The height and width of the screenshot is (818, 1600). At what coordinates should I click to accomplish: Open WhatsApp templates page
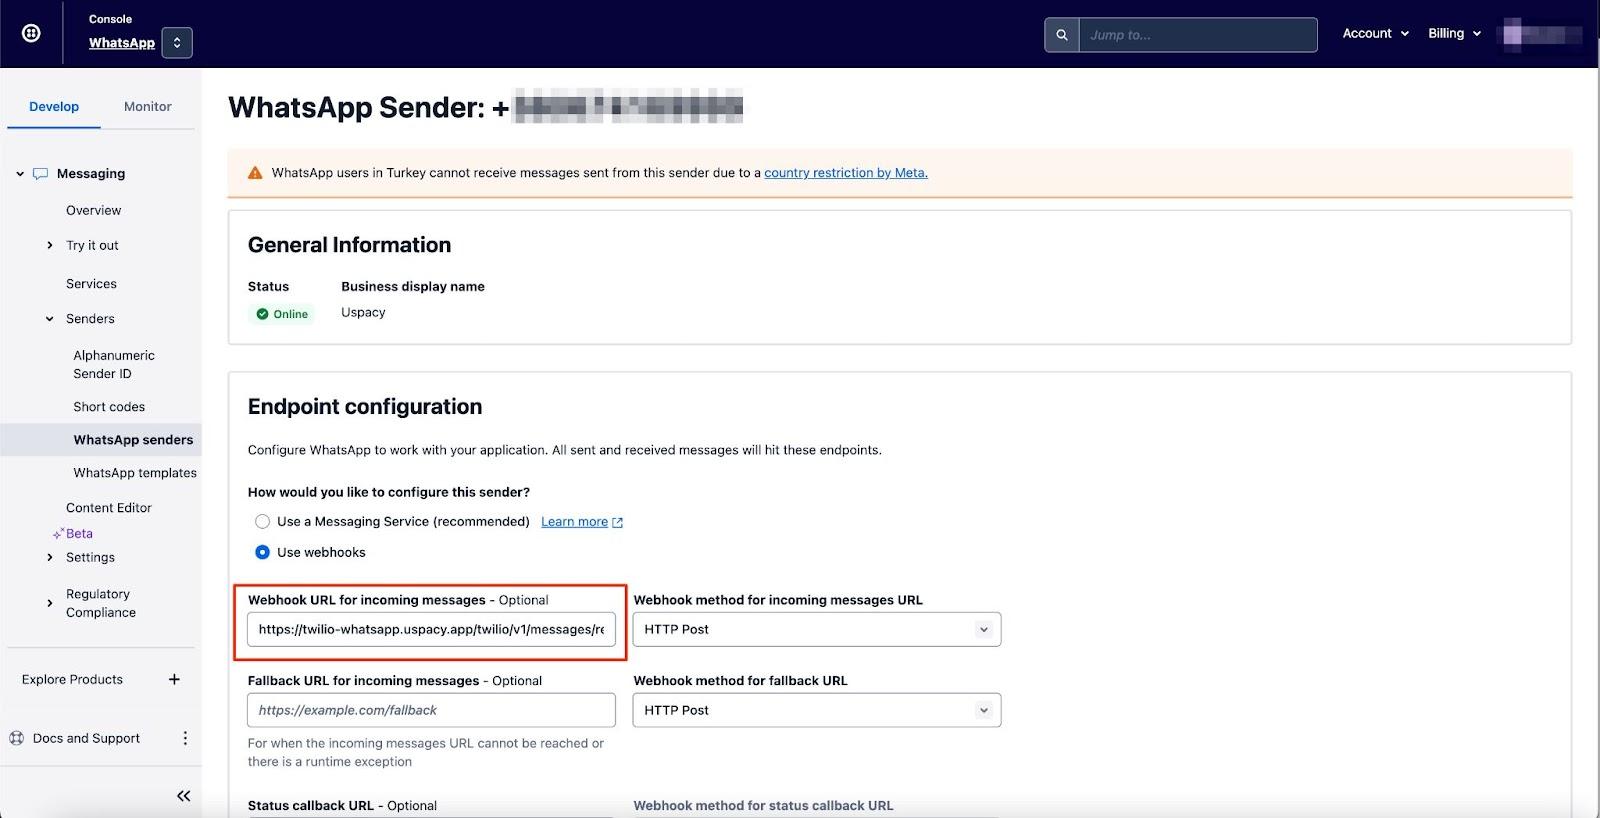pyautogui.click(x=135, y=473)
